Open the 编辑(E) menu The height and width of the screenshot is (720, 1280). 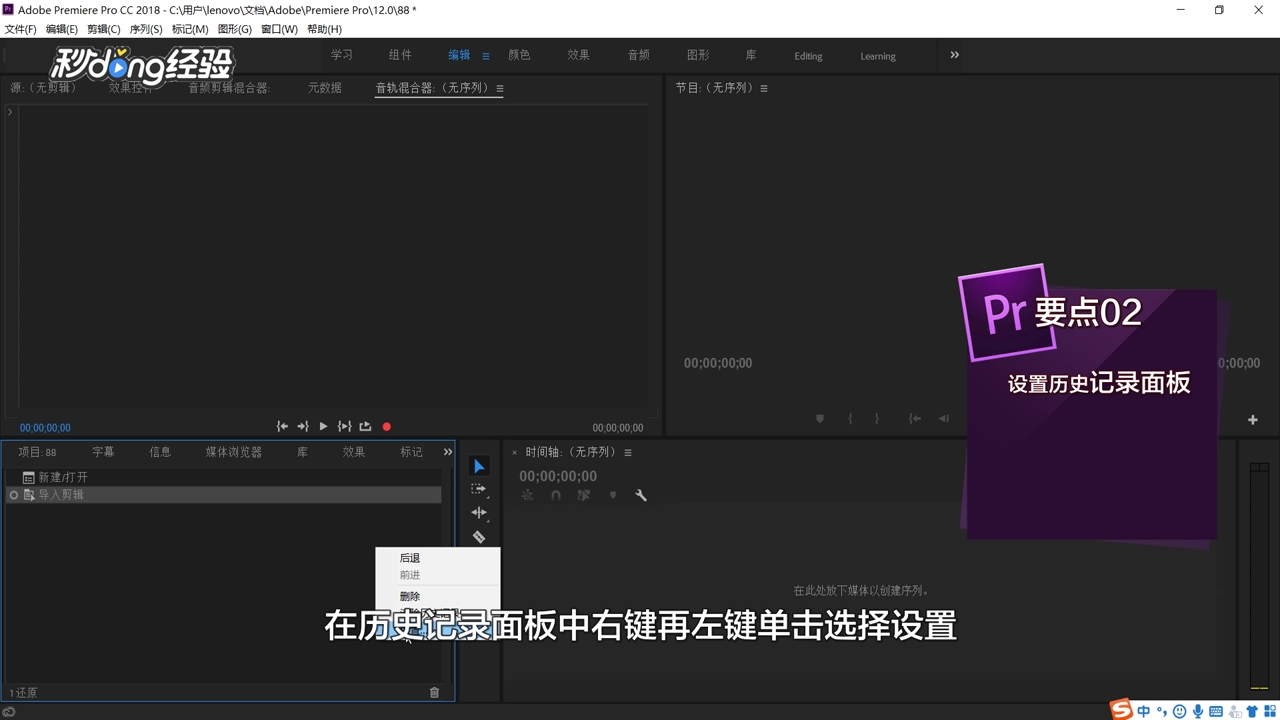[62, 29]
